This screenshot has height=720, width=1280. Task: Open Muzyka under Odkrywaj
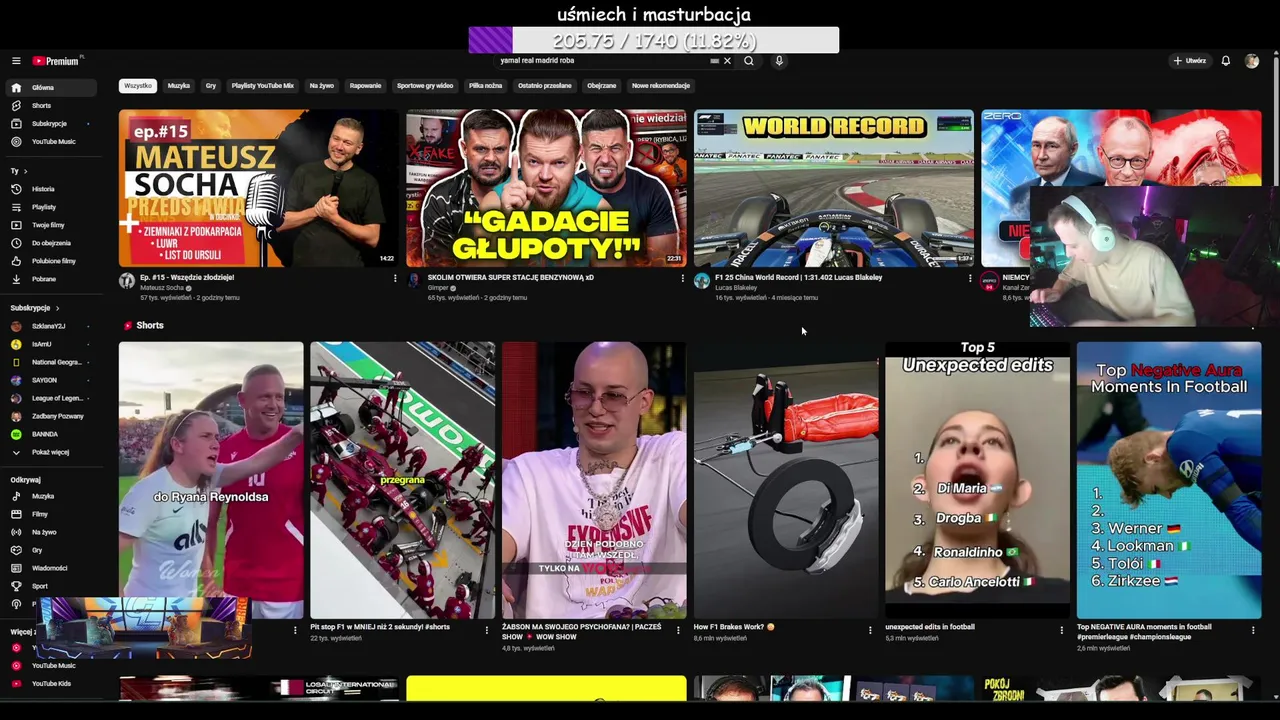click(x=50, y=496)
